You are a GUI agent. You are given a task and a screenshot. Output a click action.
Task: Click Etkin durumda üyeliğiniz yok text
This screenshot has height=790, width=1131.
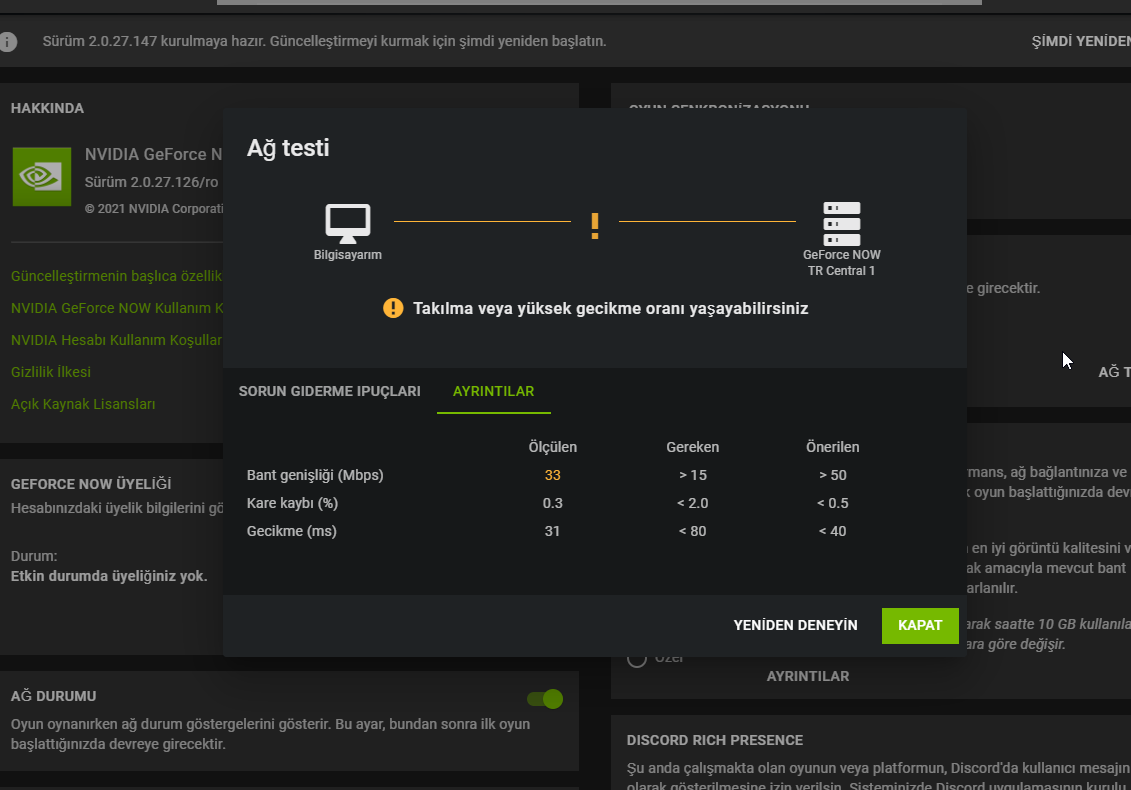[109, 576]
